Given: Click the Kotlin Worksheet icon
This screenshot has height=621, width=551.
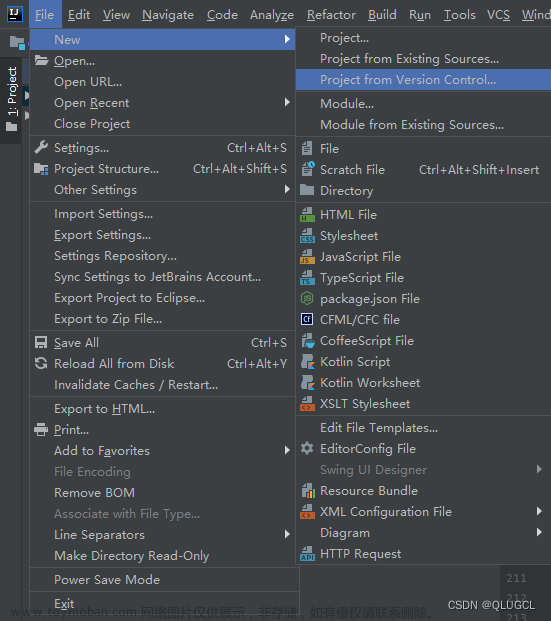Looking at the screenshot, I should (x=307, y=382).
